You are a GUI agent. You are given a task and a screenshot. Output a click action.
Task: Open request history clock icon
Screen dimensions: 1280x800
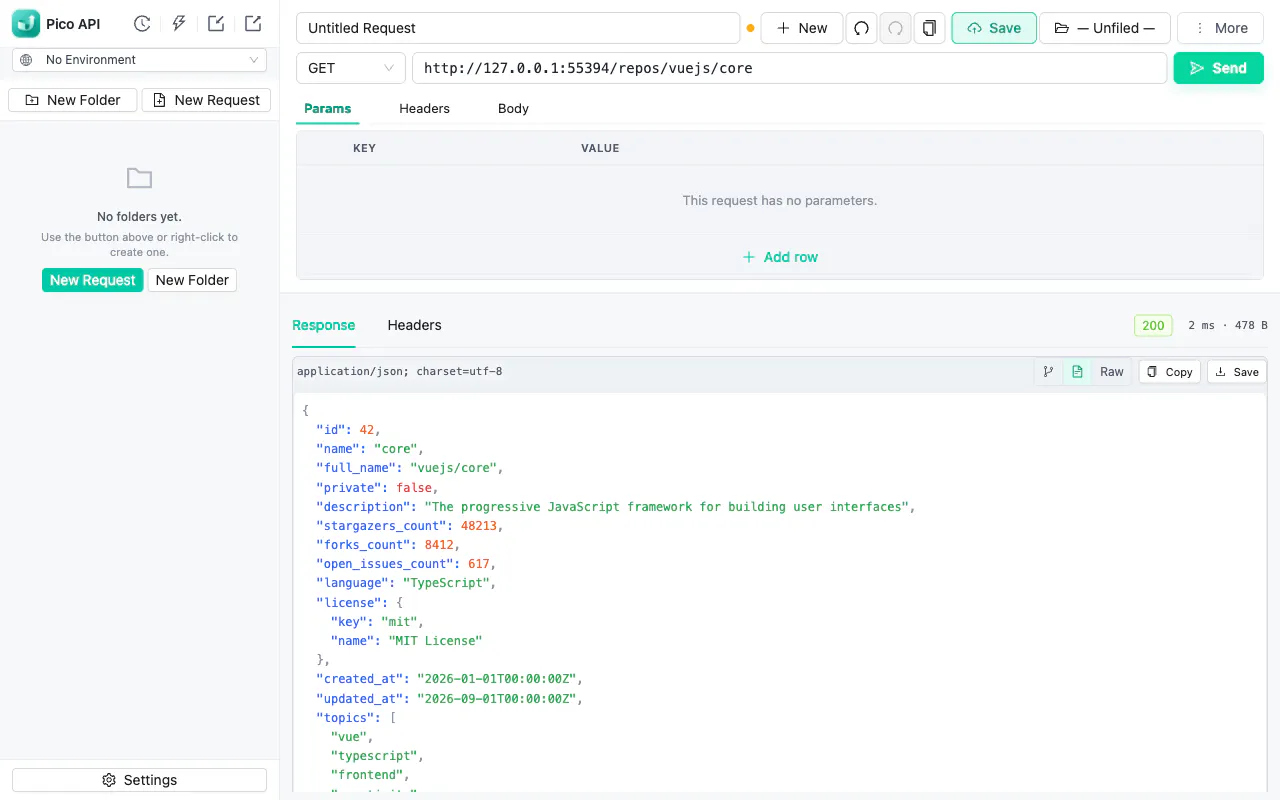click(x=142, y=24)
